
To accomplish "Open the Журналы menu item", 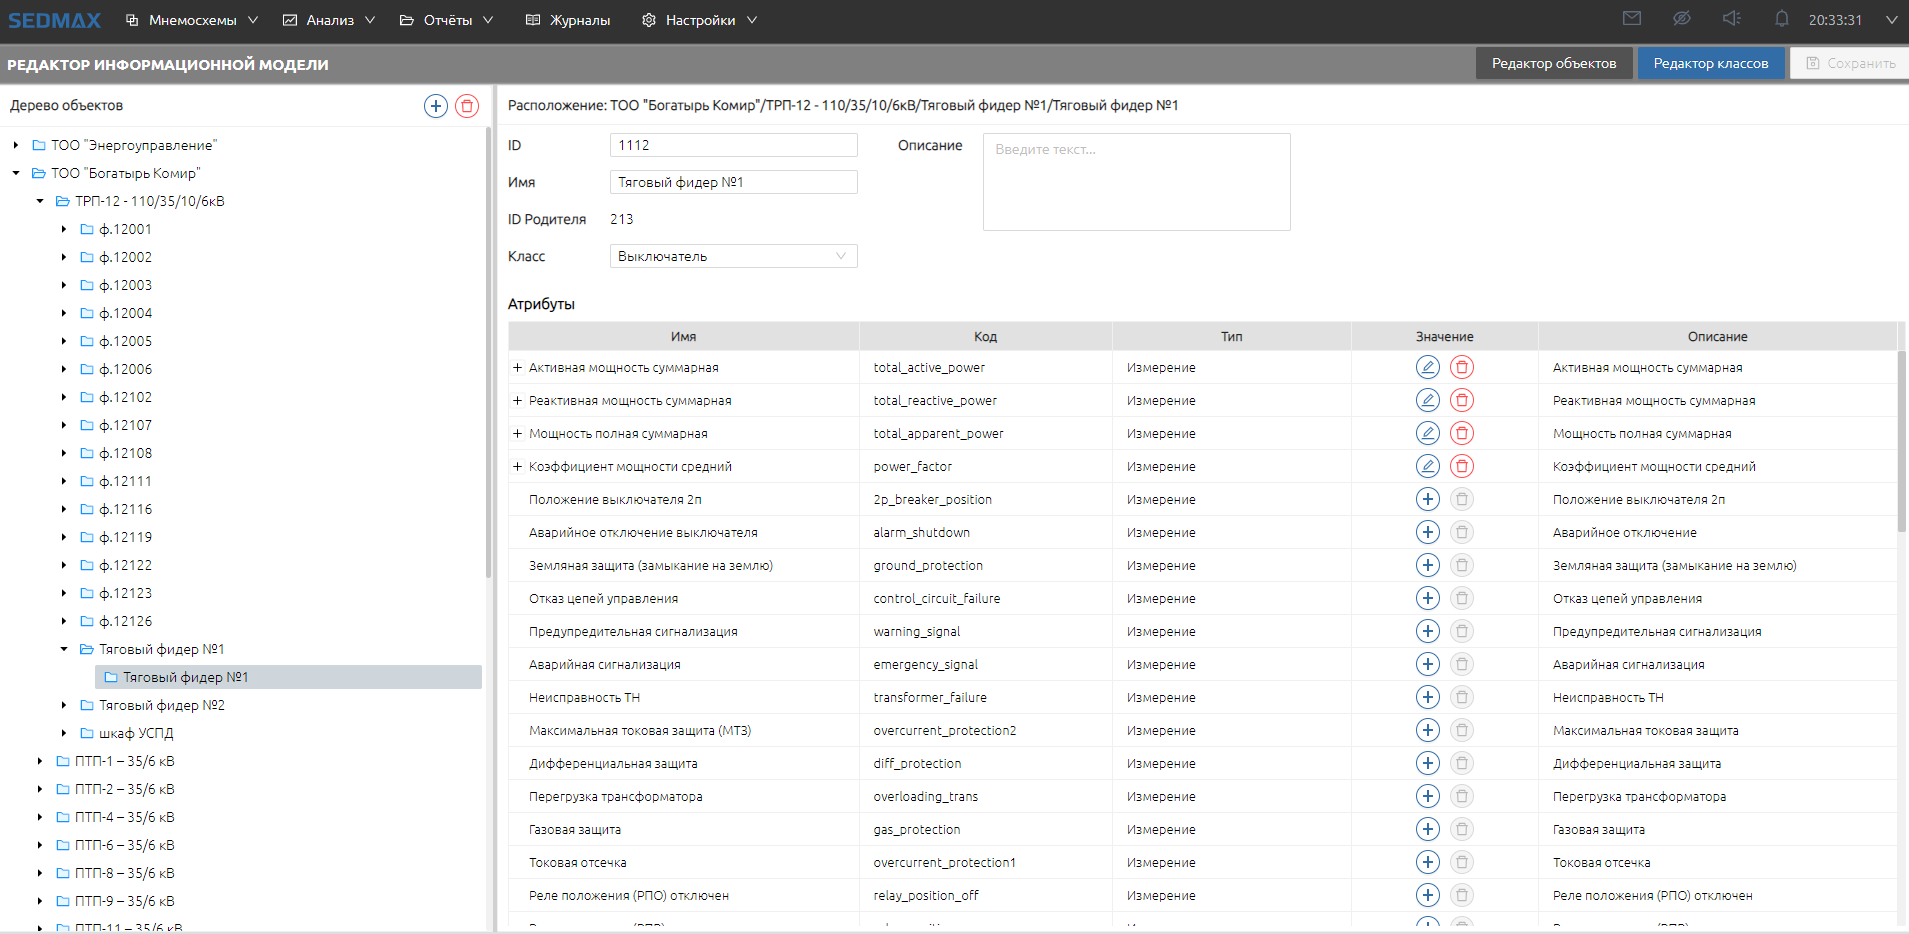I will tap(568, 20).
